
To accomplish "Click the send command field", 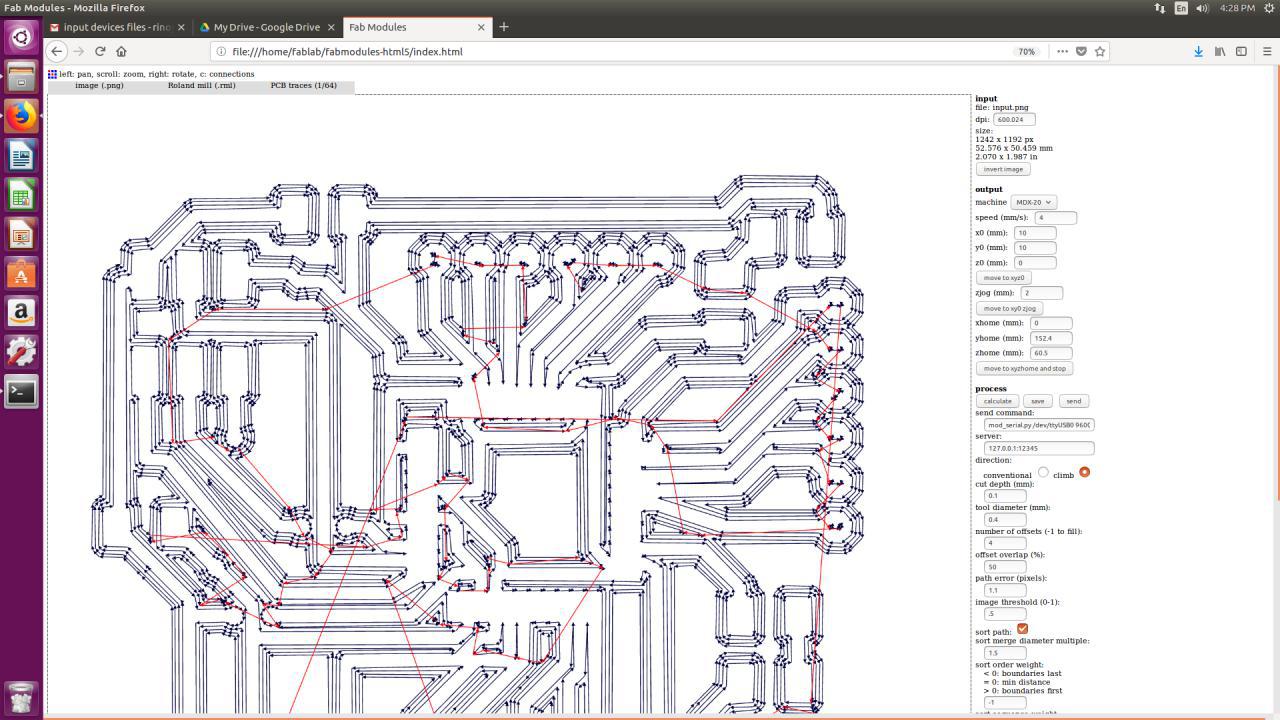I will (x=1039, y=424).
